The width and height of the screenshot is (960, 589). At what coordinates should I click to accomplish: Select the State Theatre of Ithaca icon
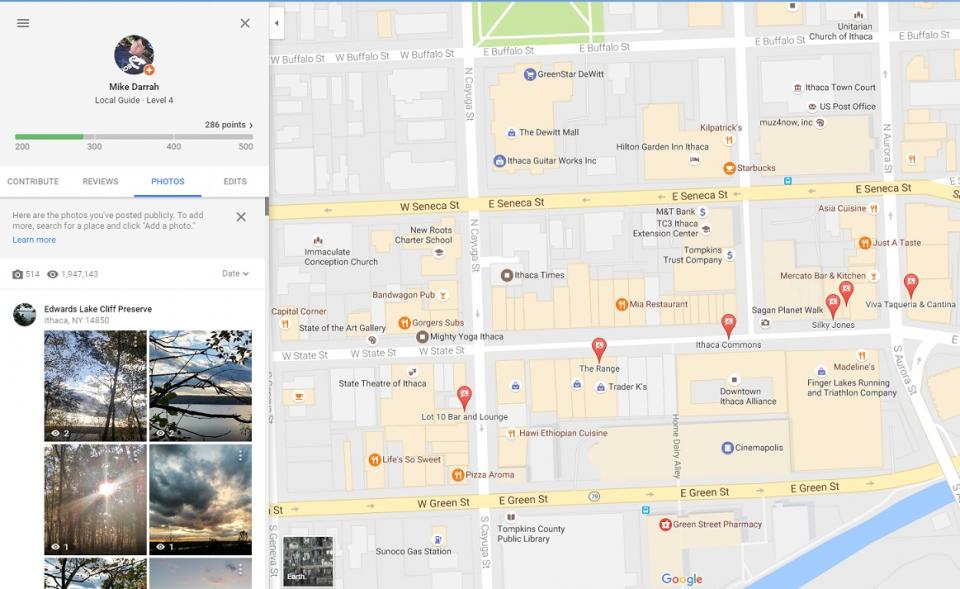coord(413,372)
